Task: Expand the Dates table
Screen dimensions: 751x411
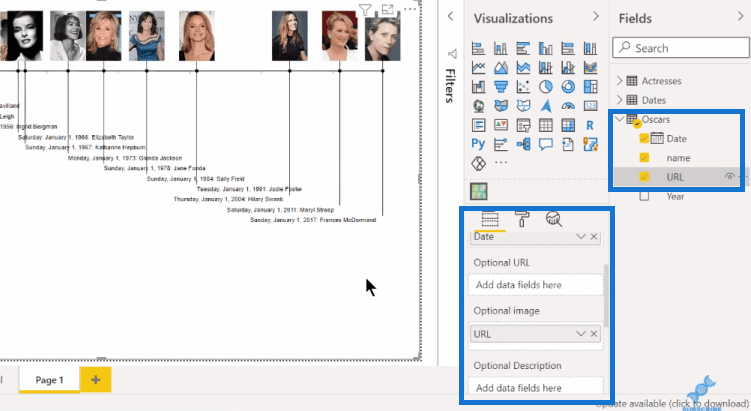Action: 619,100
